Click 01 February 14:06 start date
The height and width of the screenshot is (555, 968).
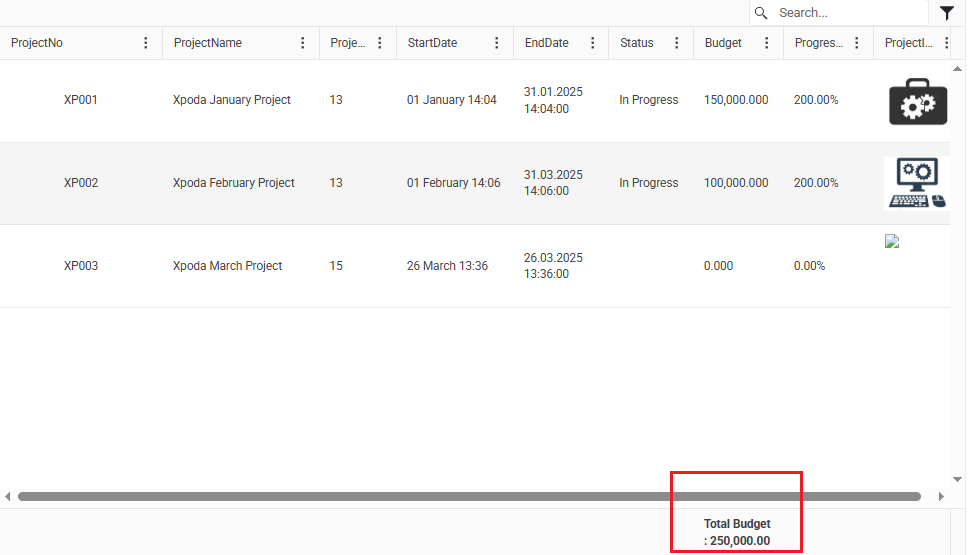[453, 183]
